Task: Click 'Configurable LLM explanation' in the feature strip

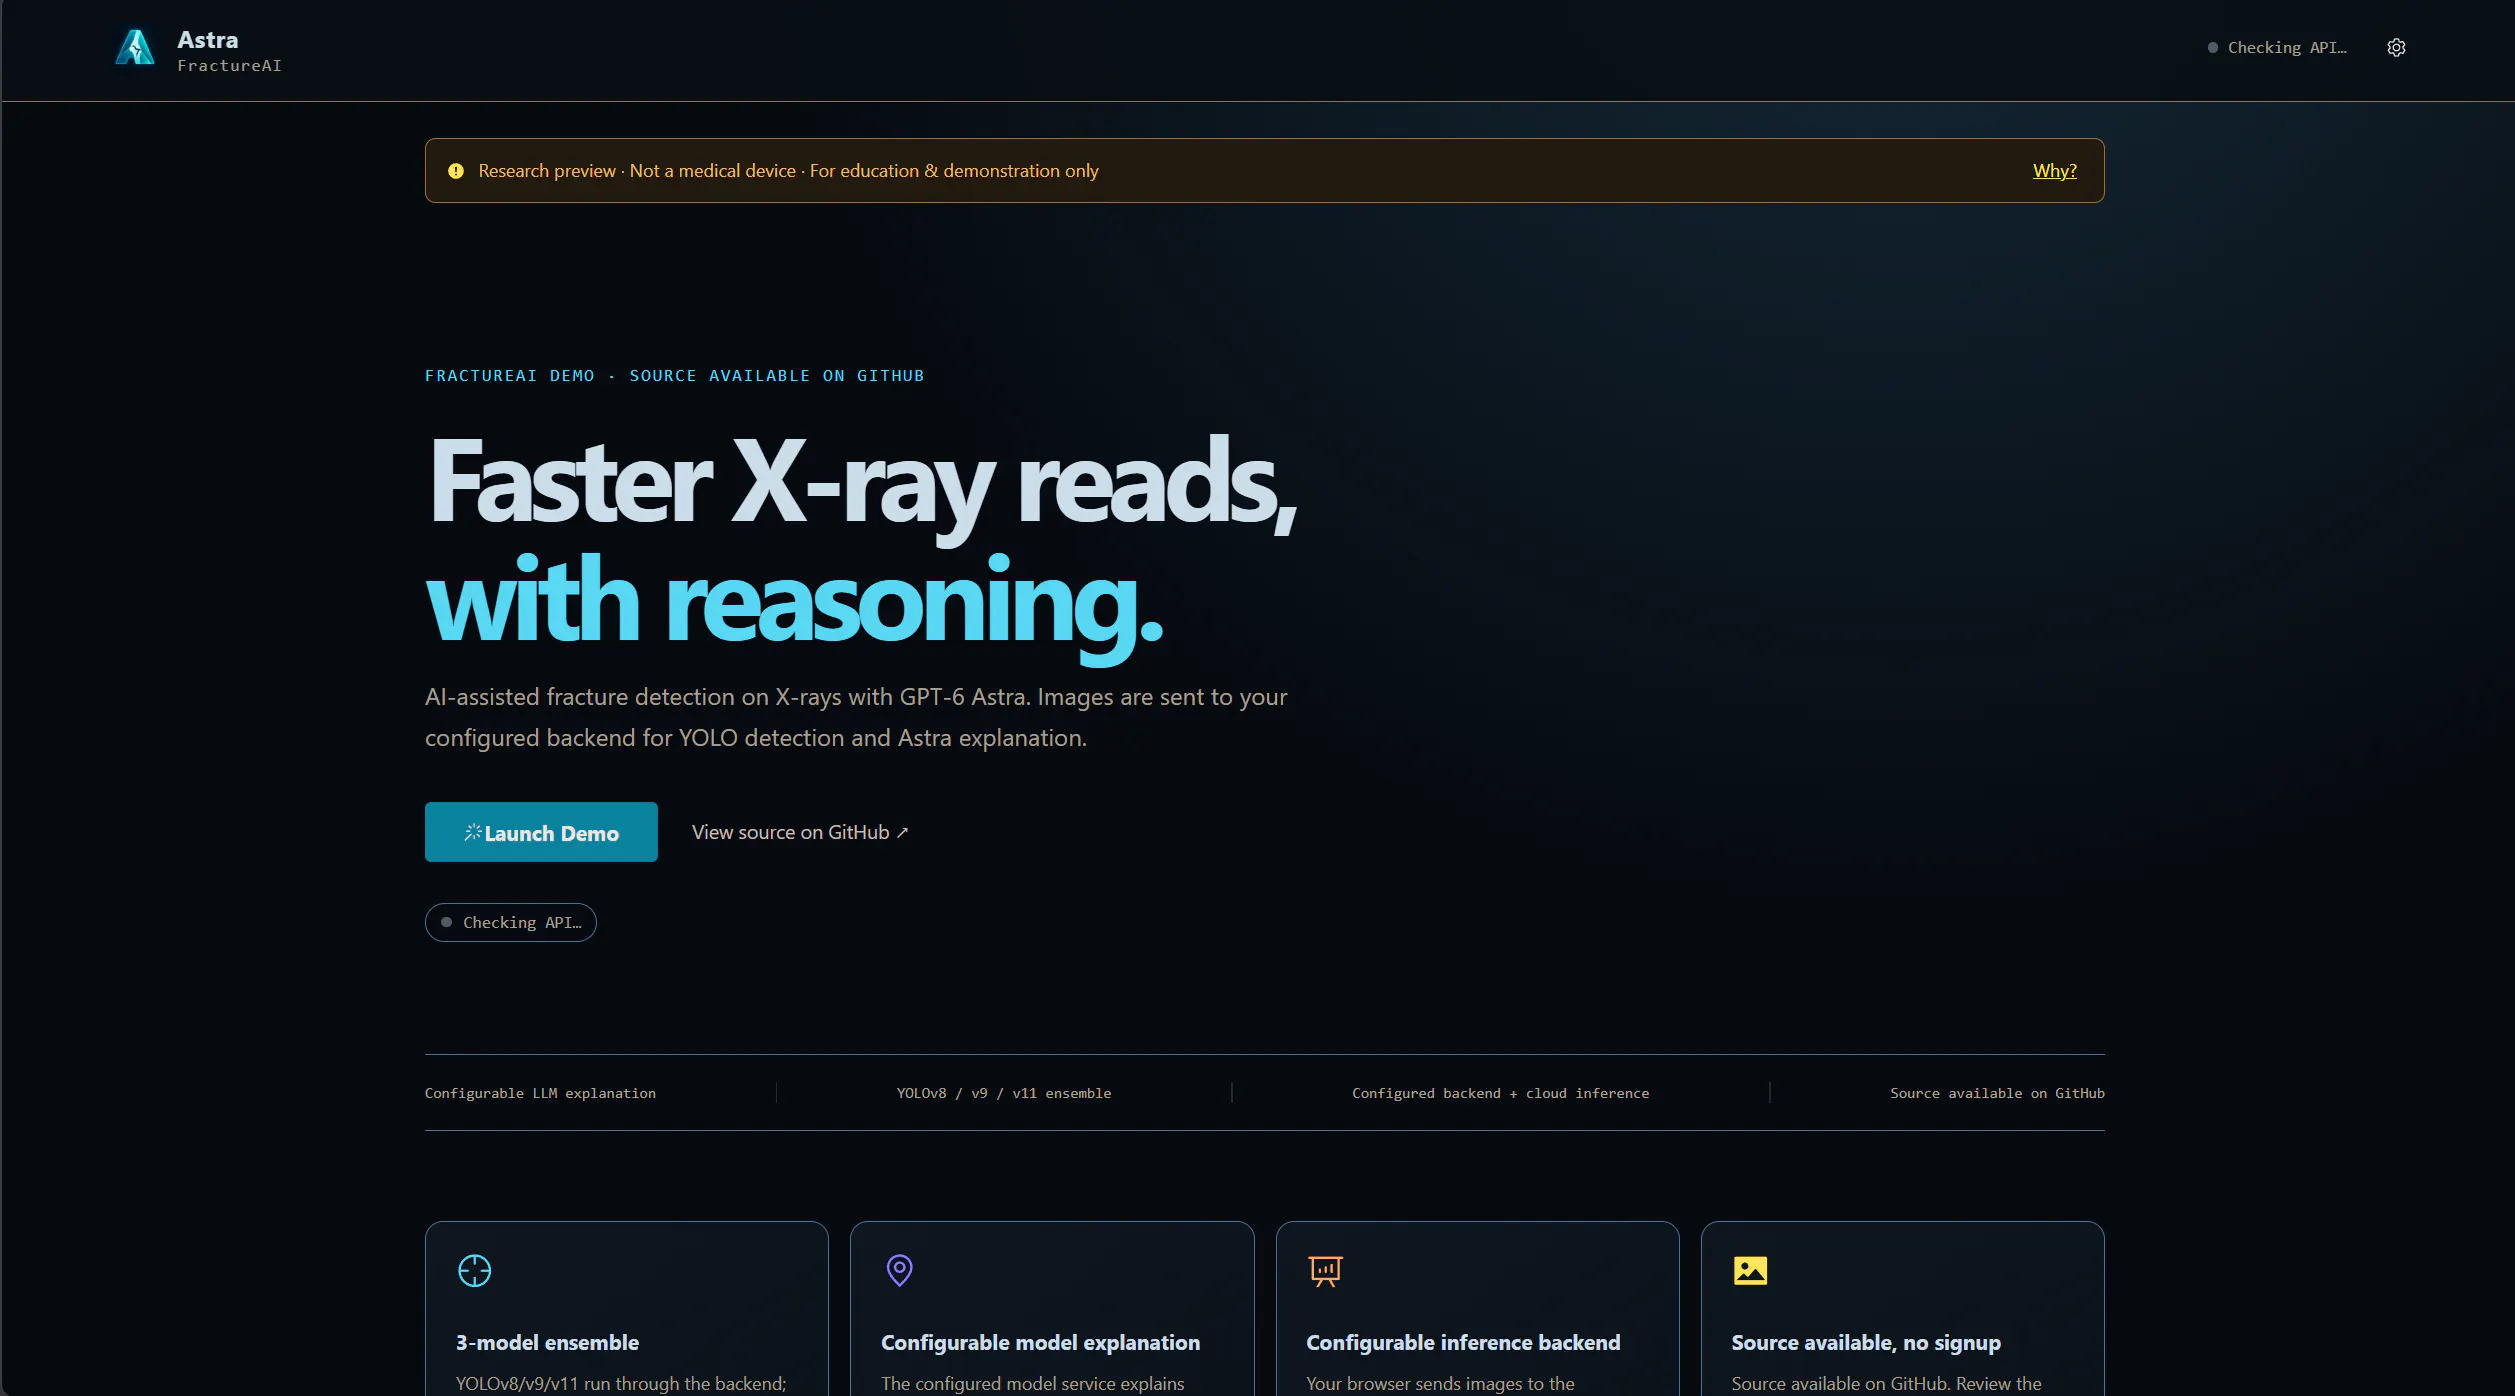Action: click(x=540, y=1093)
